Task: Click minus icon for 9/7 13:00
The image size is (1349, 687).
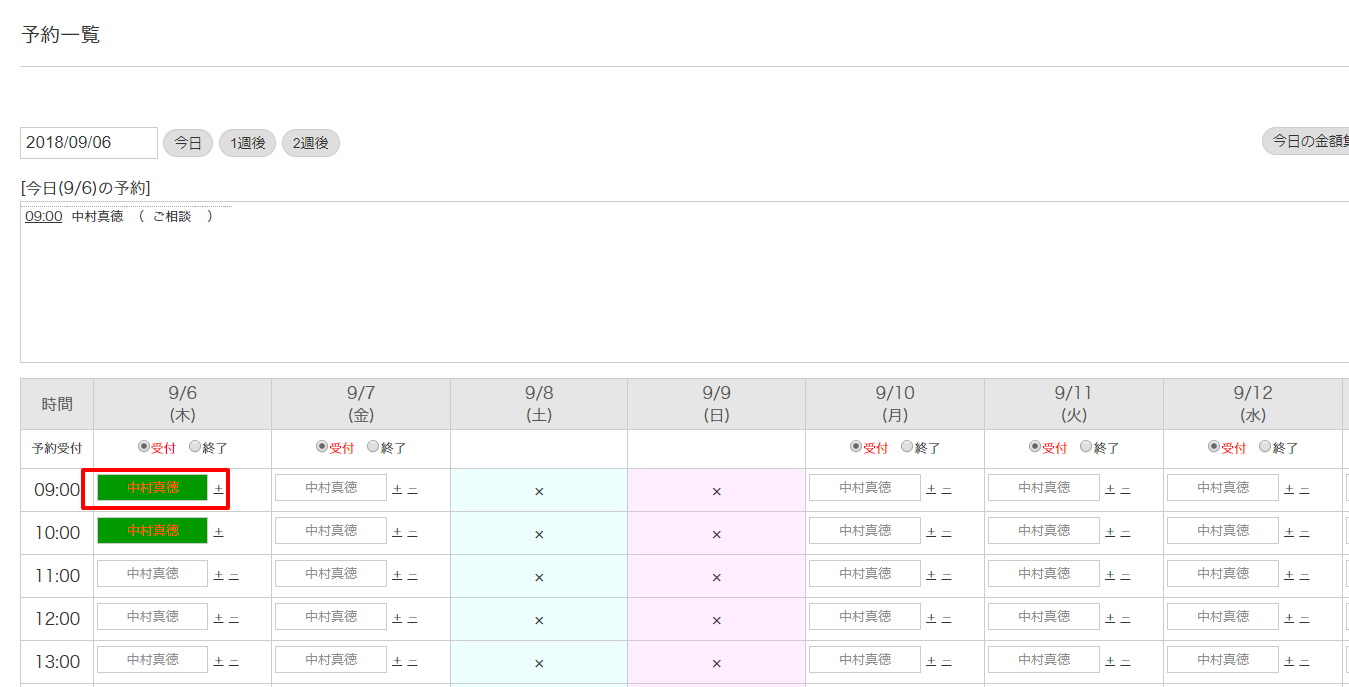Action: coord(413,662)
